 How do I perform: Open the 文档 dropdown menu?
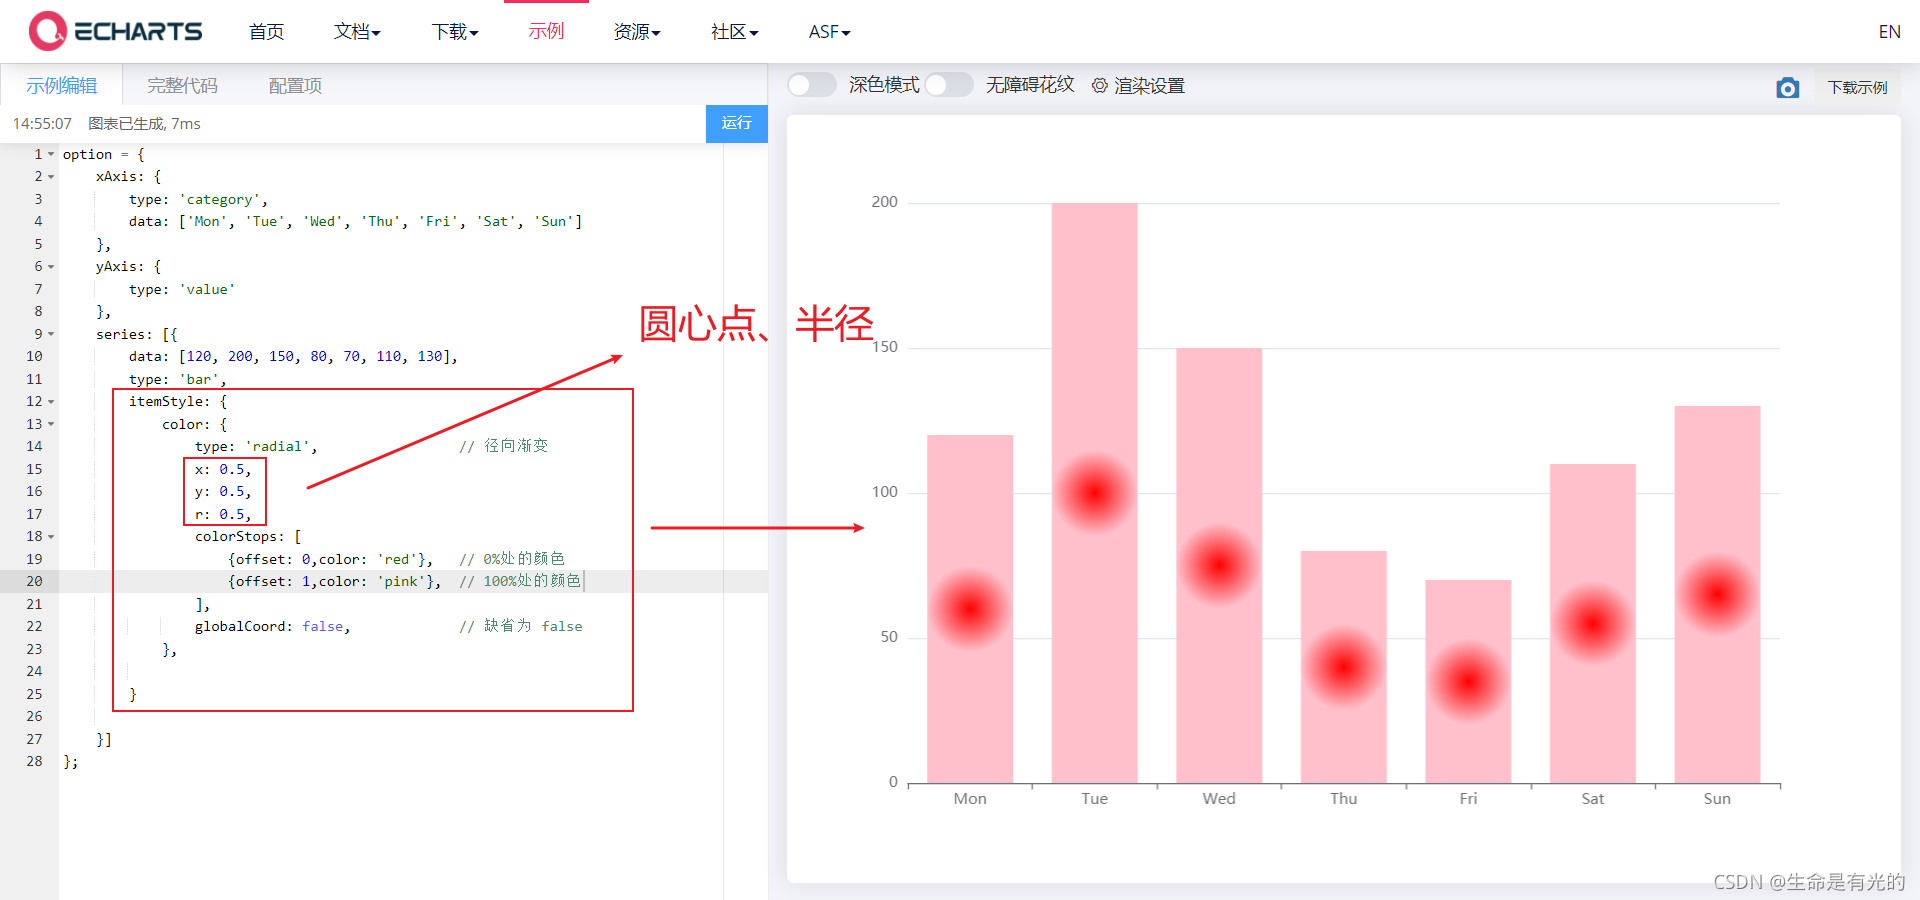coord(357,32)
